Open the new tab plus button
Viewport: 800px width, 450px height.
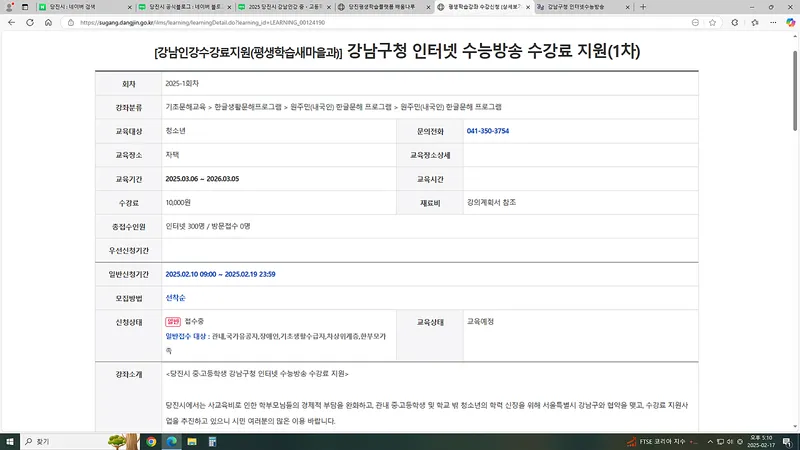[x=642, y=7]
